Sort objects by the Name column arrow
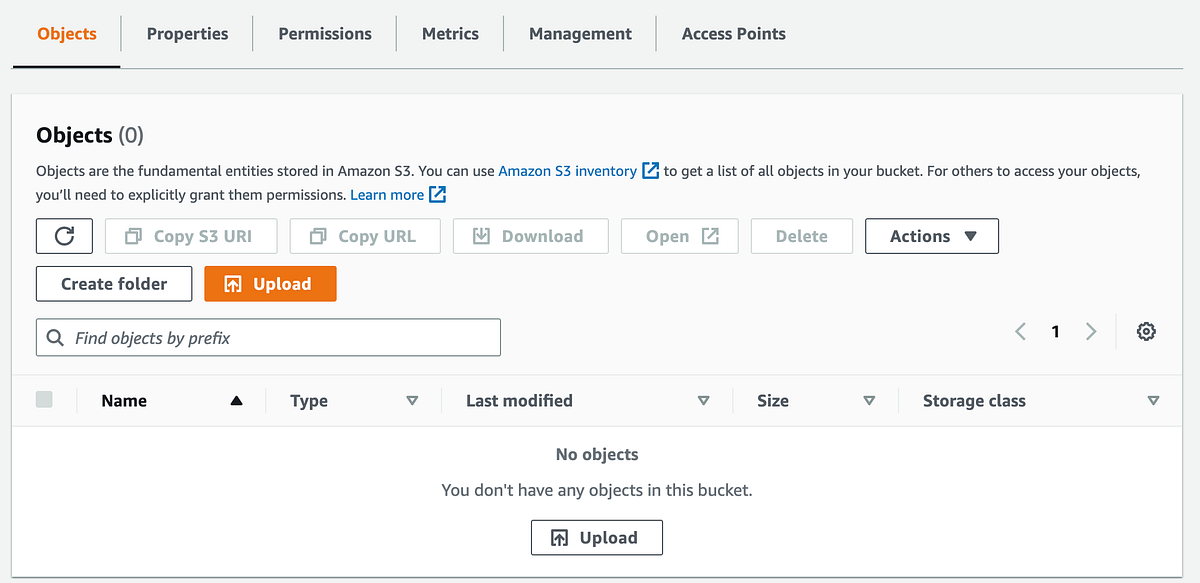The height and width of the screenshot is (583, 1200). pyautogui.click(x=236, y=401)
